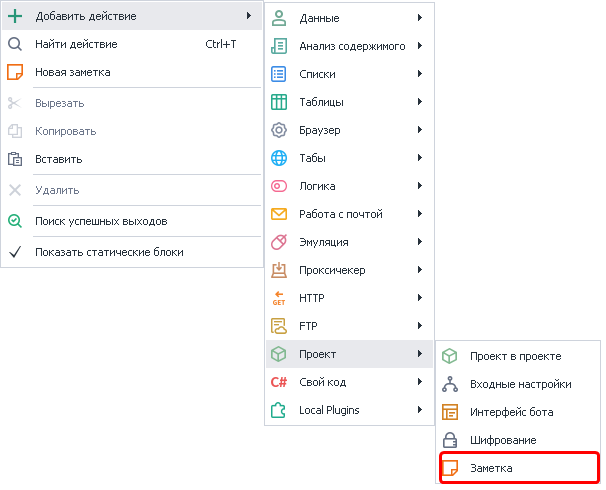
Task: Choose Входные настройки in the Проект submenu
Action: click(520, 384)
